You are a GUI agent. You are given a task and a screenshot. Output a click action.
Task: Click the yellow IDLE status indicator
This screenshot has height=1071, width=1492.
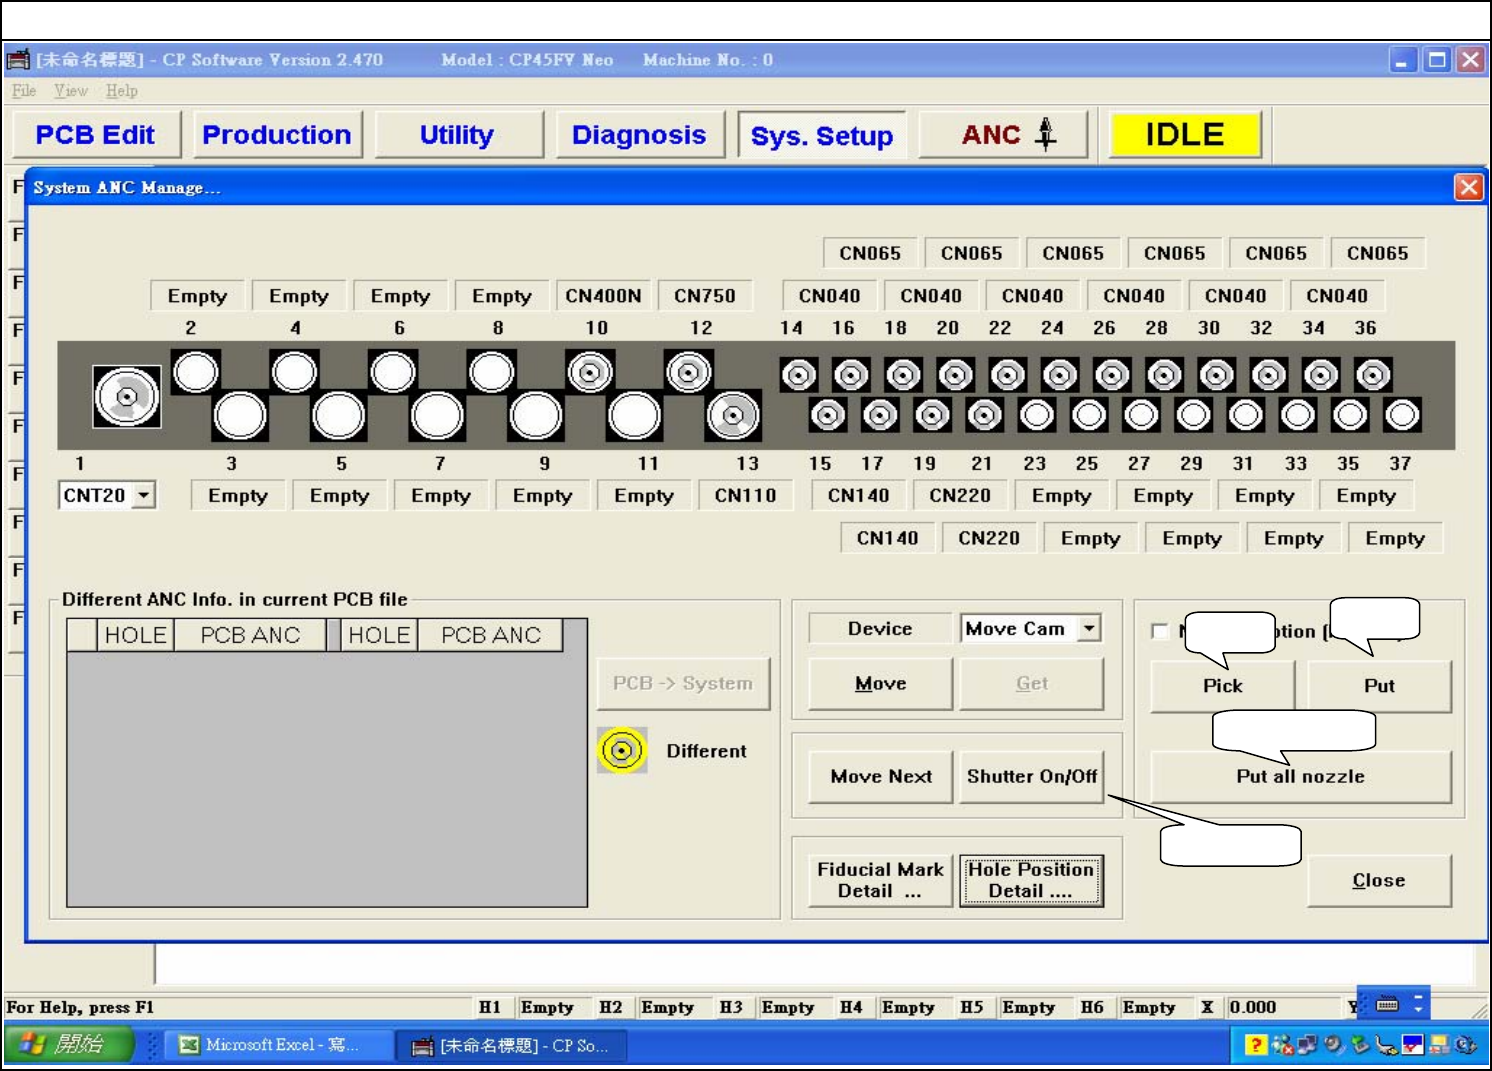pyautogui.click(x=1184, y=135)
